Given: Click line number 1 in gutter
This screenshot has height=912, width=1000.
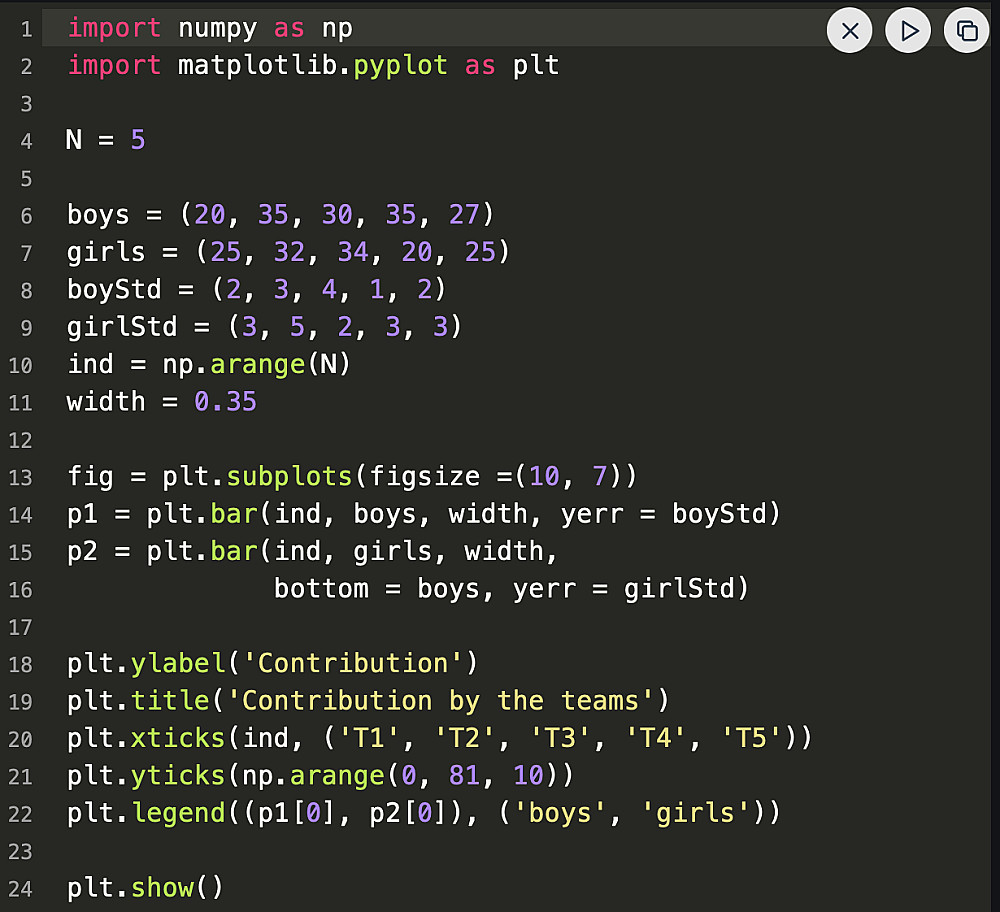Looking at the screenshot, I should tap(26, 29).
